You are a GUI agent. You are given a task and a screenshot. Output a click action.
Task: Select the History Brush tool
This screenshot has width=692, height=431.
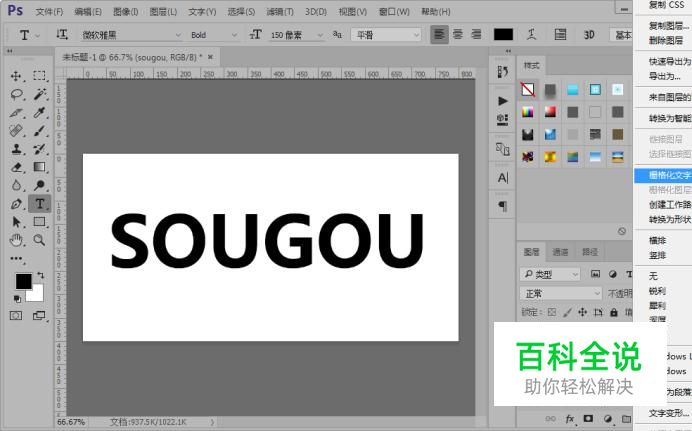[39, 149]
